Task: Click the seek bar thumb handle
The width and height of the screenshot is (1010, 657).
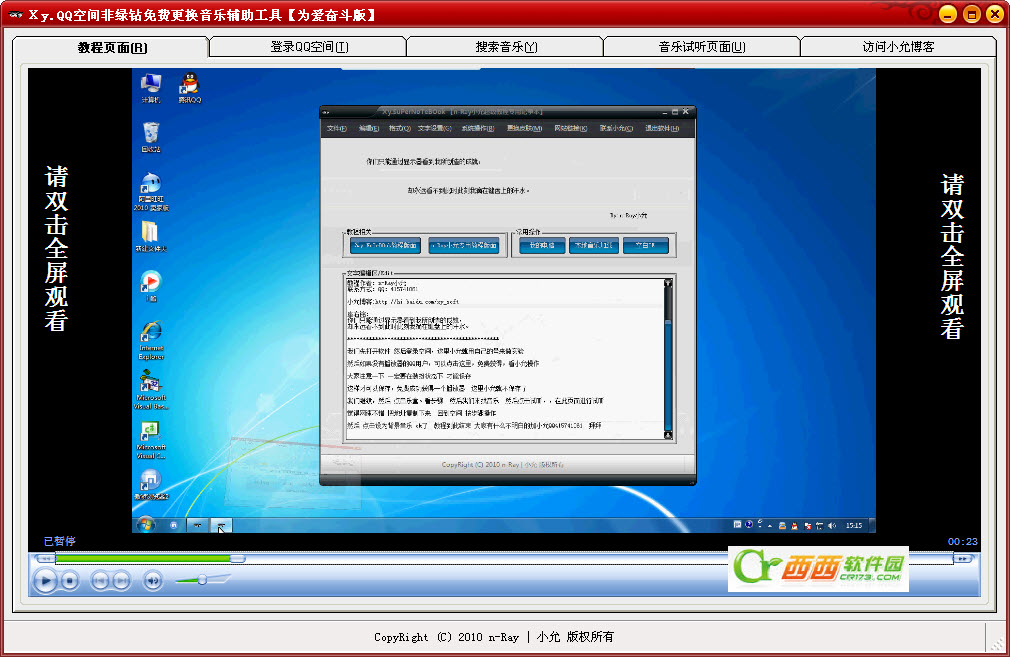Action: pos(238,558)
